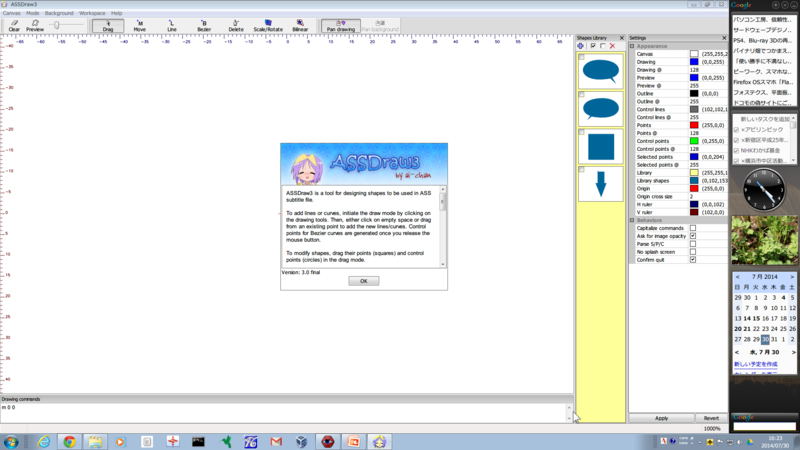Close the Shapes Library panel
The image size is (800, 450).
pyautogui.click(x=621, y=38)
